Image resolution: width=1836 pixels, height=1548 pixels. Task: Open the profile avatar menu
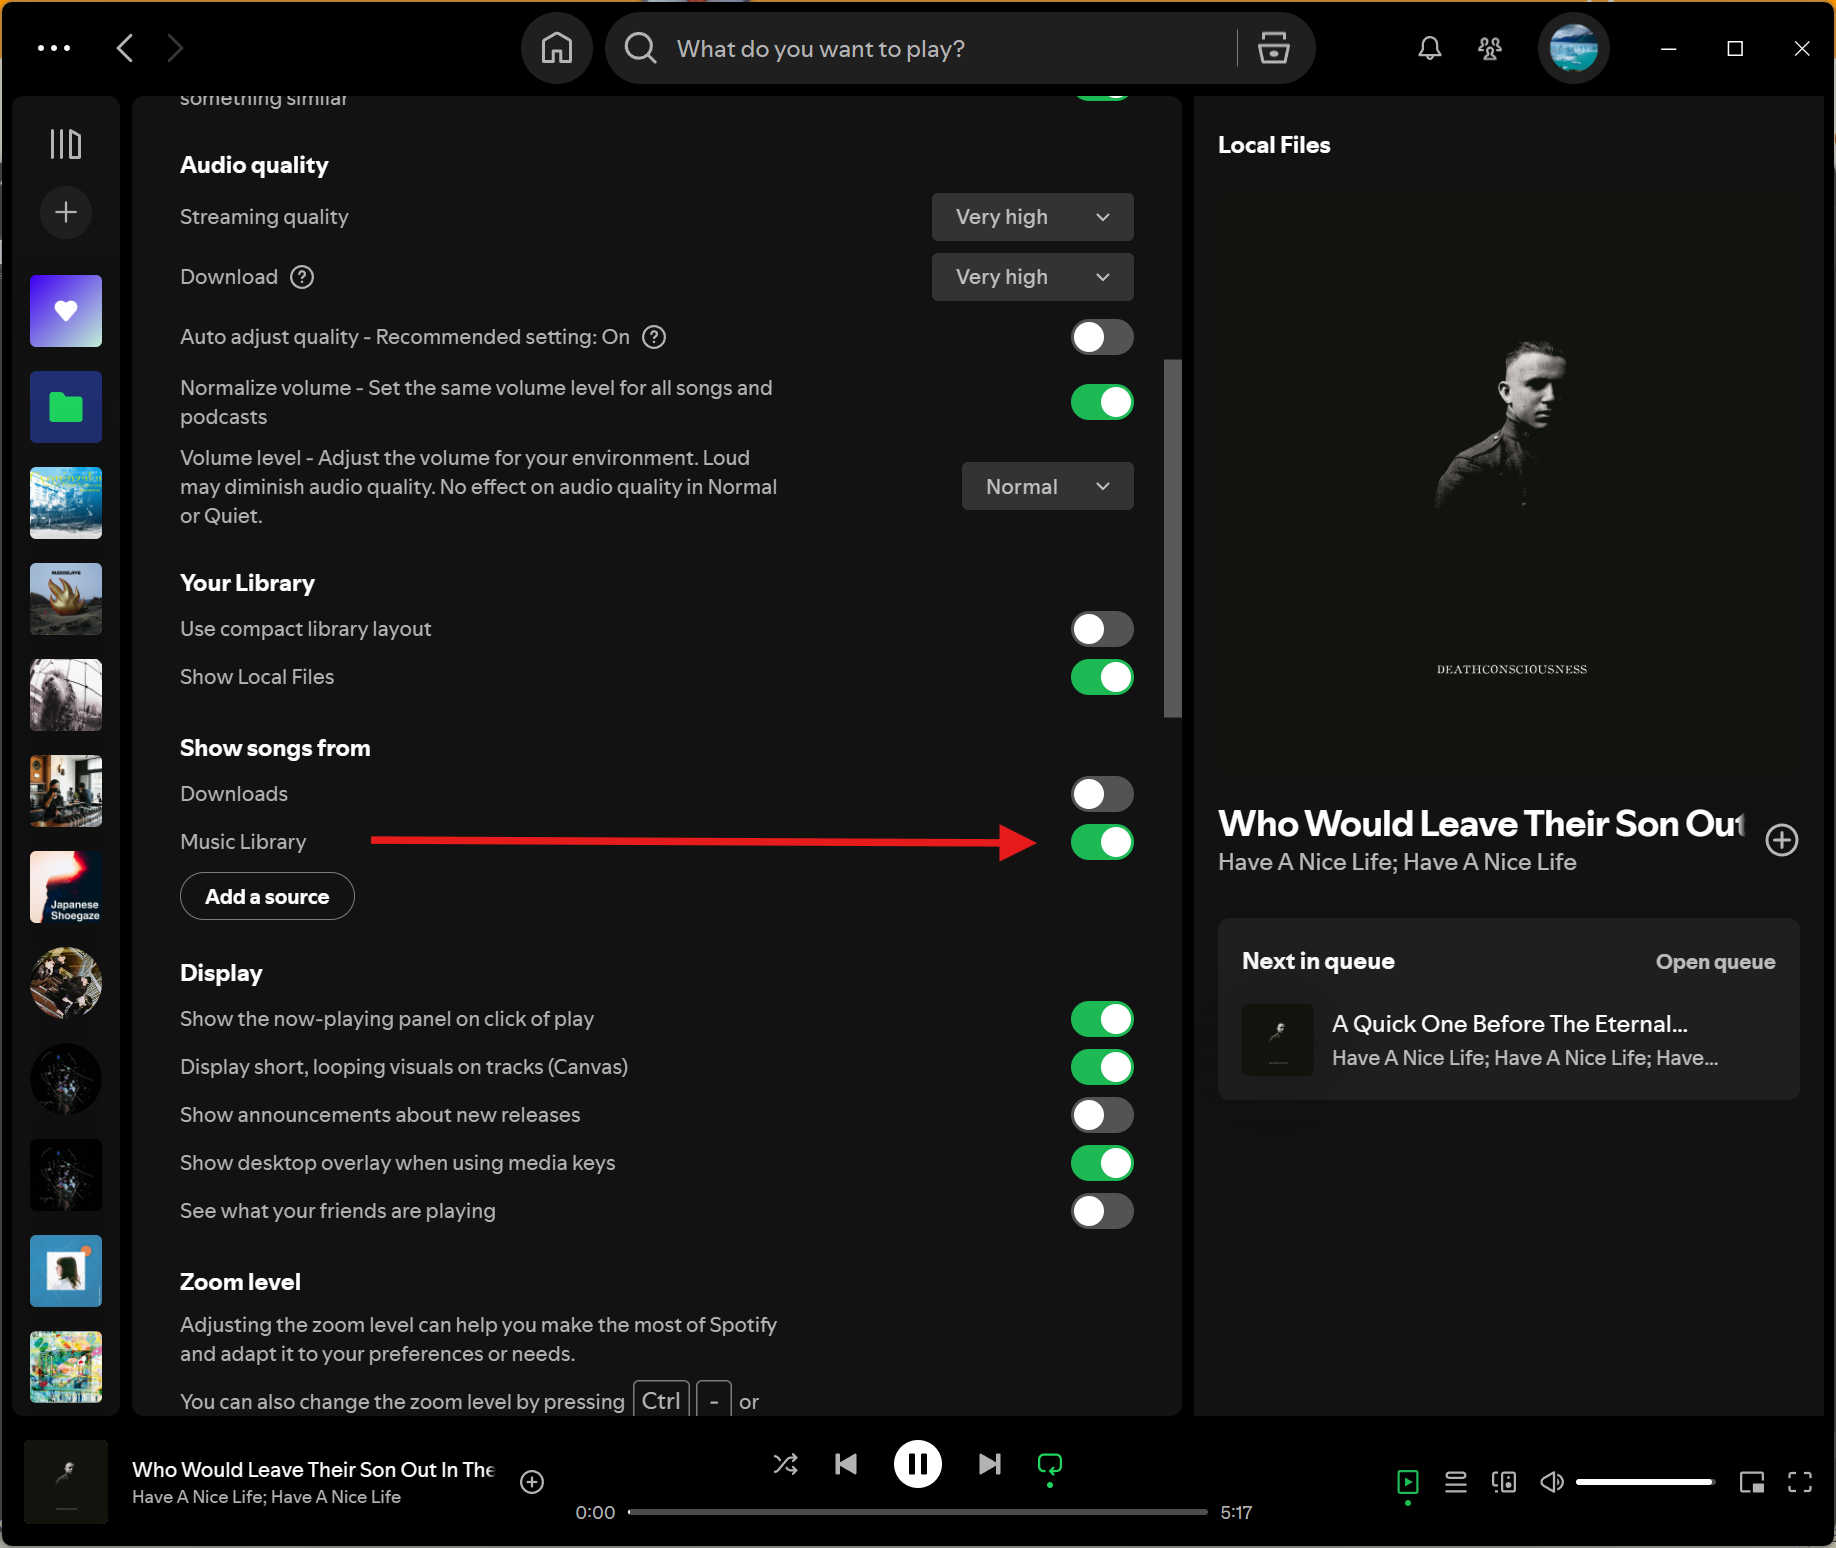coord(1573,48)
